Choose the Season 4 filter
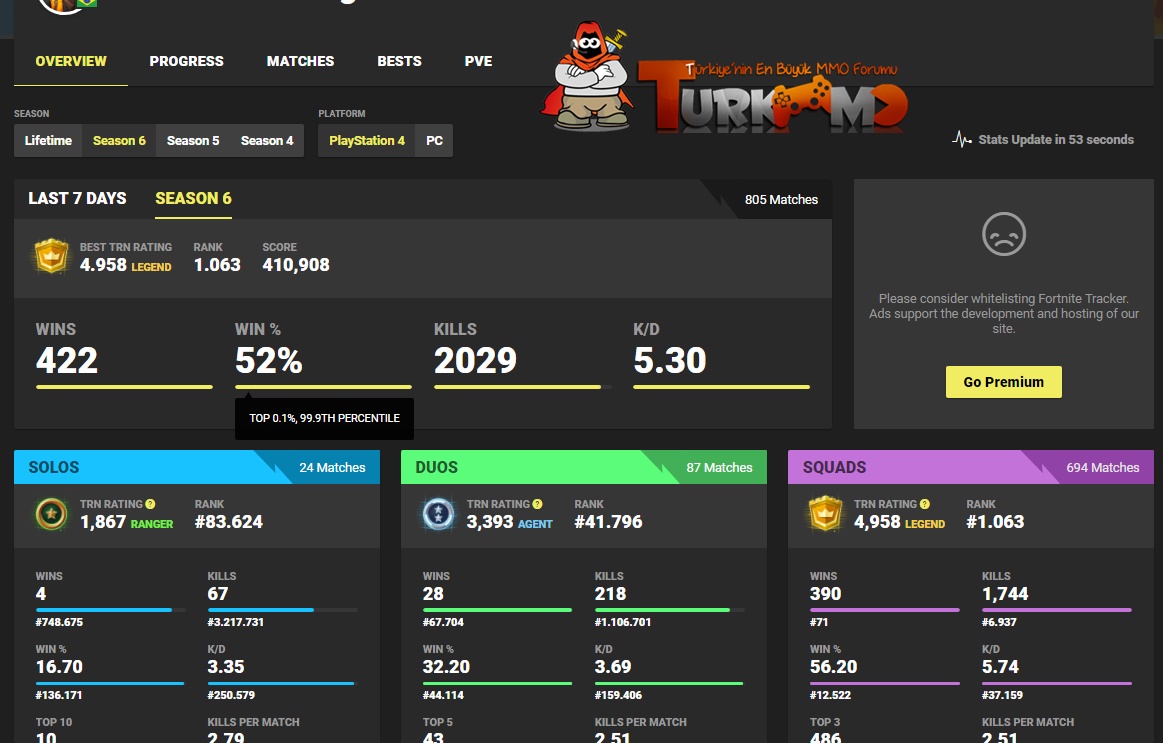 tap(267, 140)
